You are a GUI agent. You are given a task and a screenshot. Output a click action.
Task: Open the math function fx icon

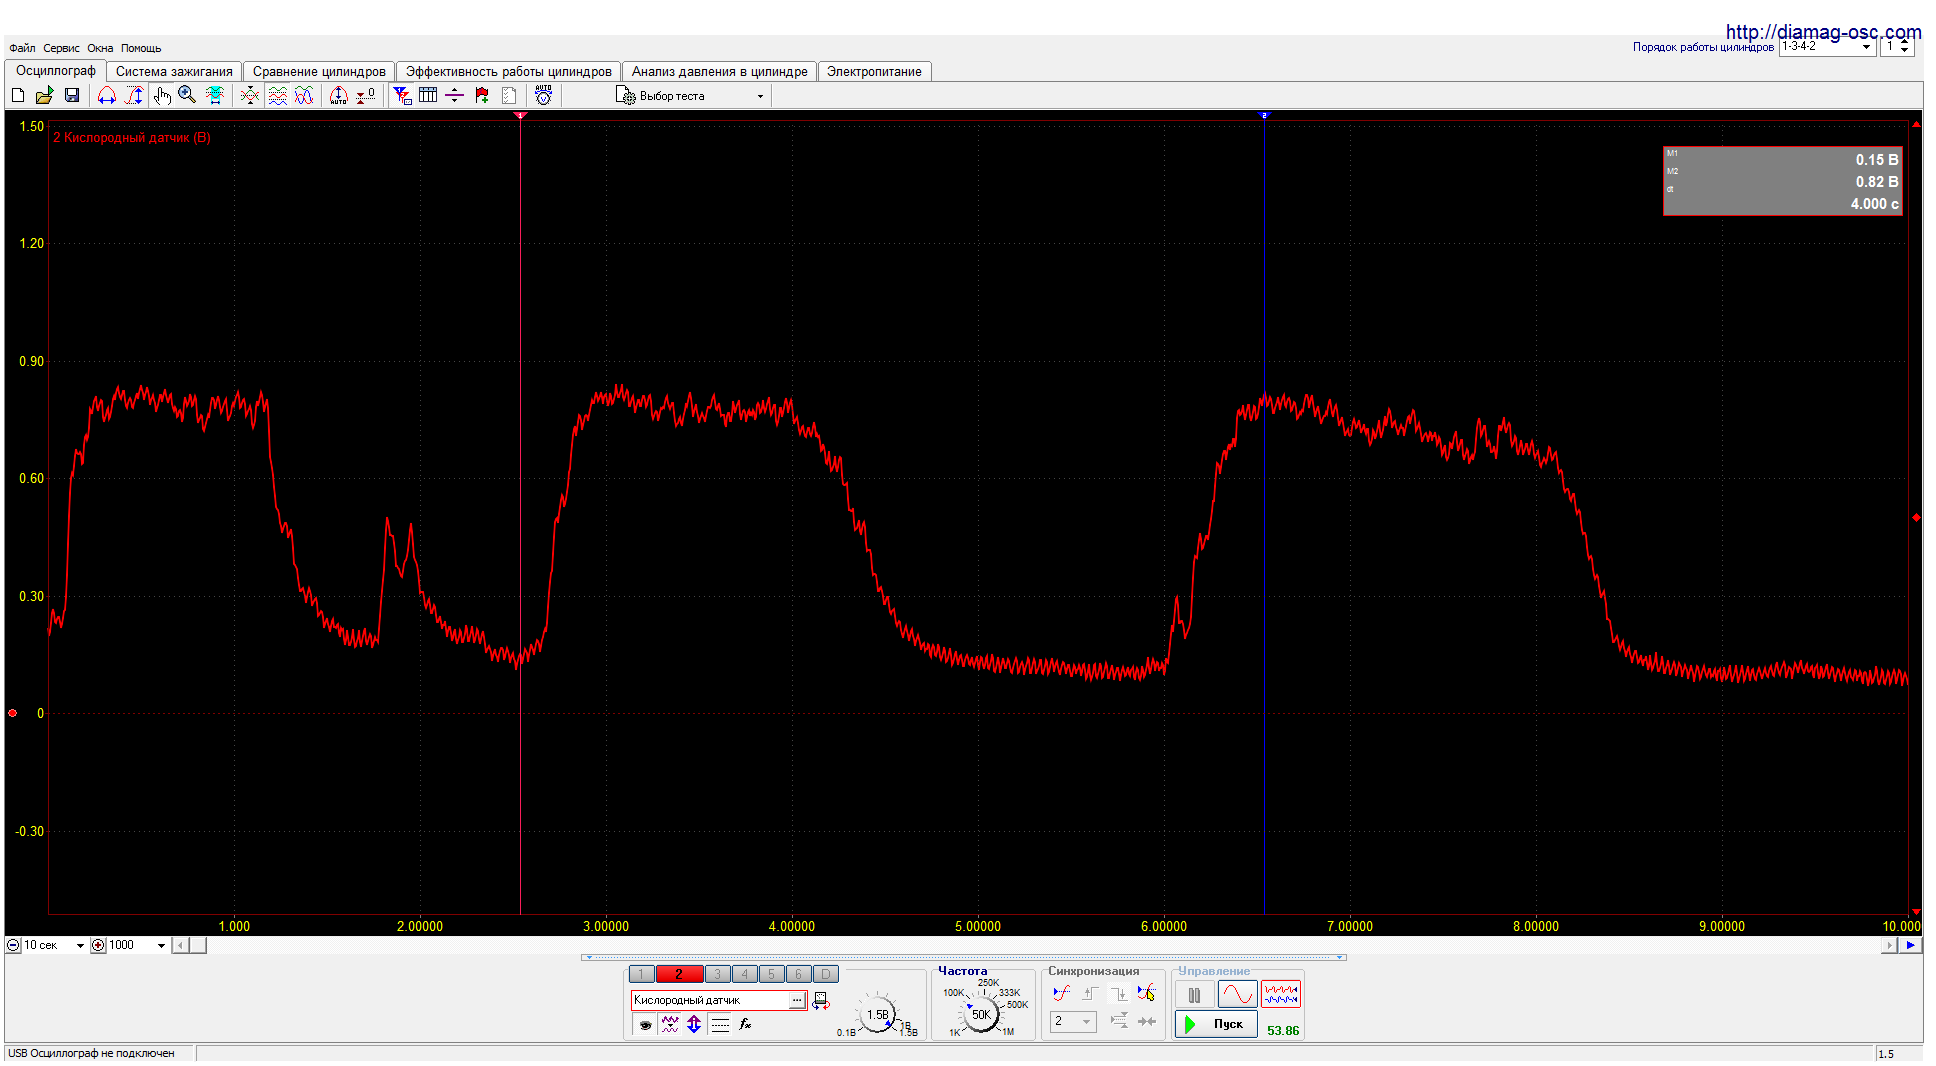[x=745, y=1024]
